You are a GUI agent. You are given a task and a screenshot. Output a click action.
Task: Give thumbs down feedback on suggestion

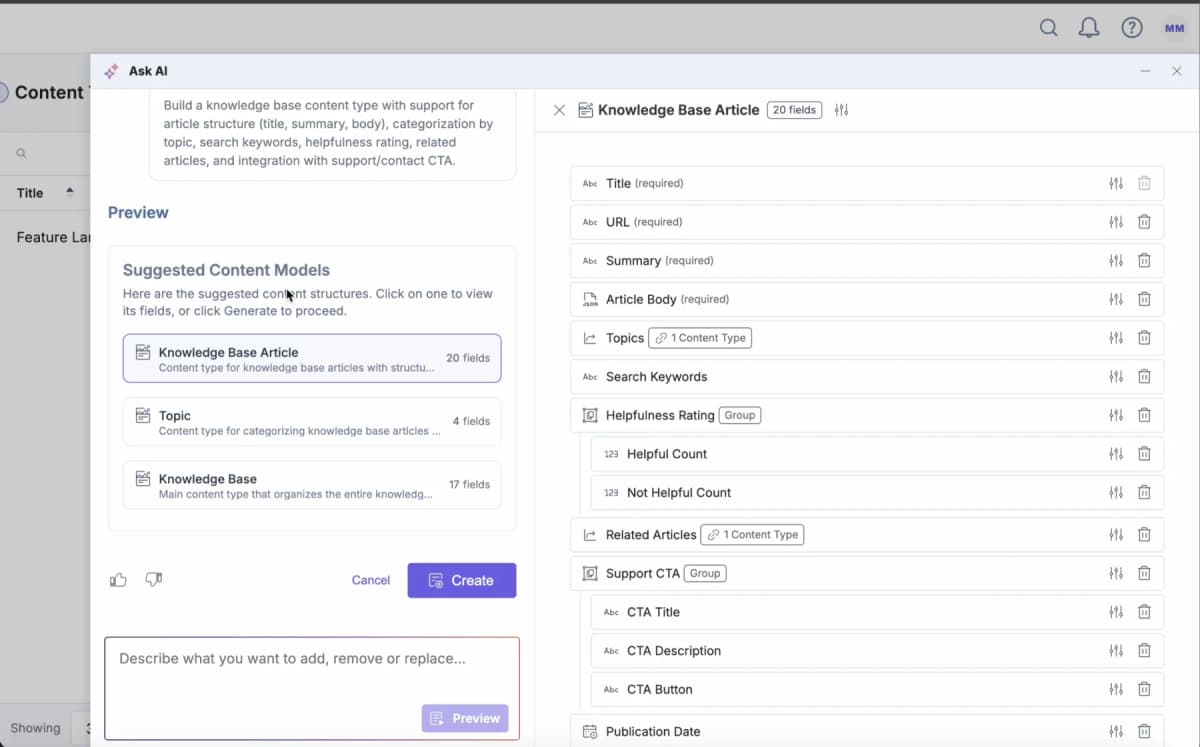coord(153,580)
